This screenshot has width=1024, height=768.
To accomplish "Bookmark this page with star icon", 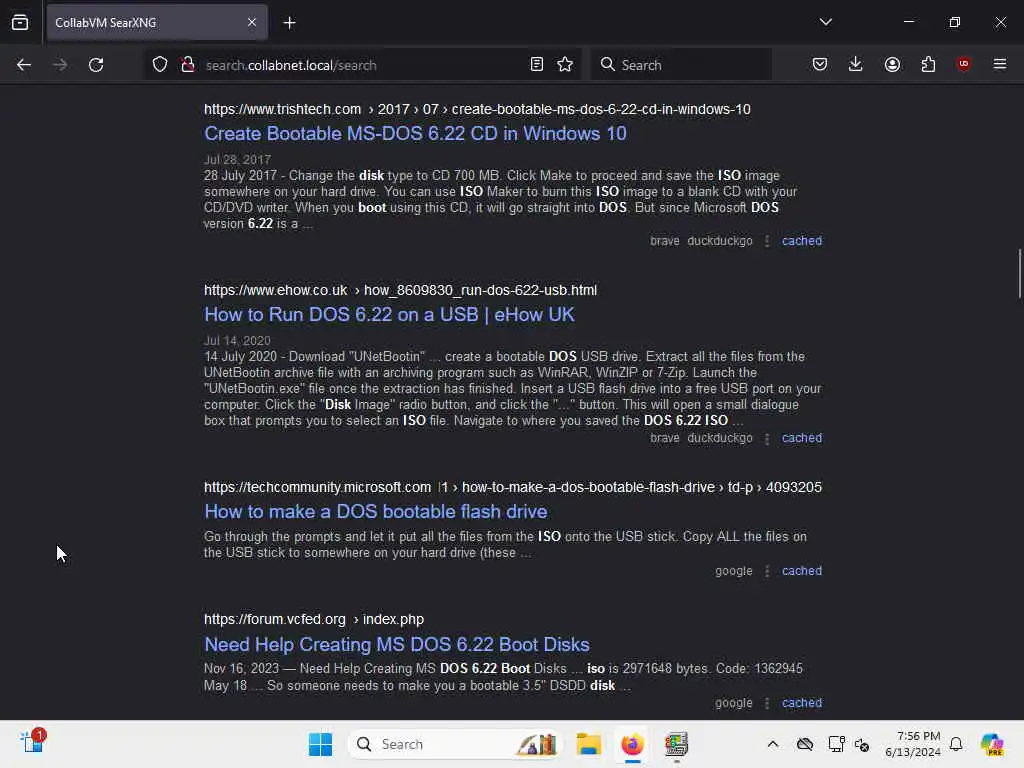I will click(x=565, y=65).
